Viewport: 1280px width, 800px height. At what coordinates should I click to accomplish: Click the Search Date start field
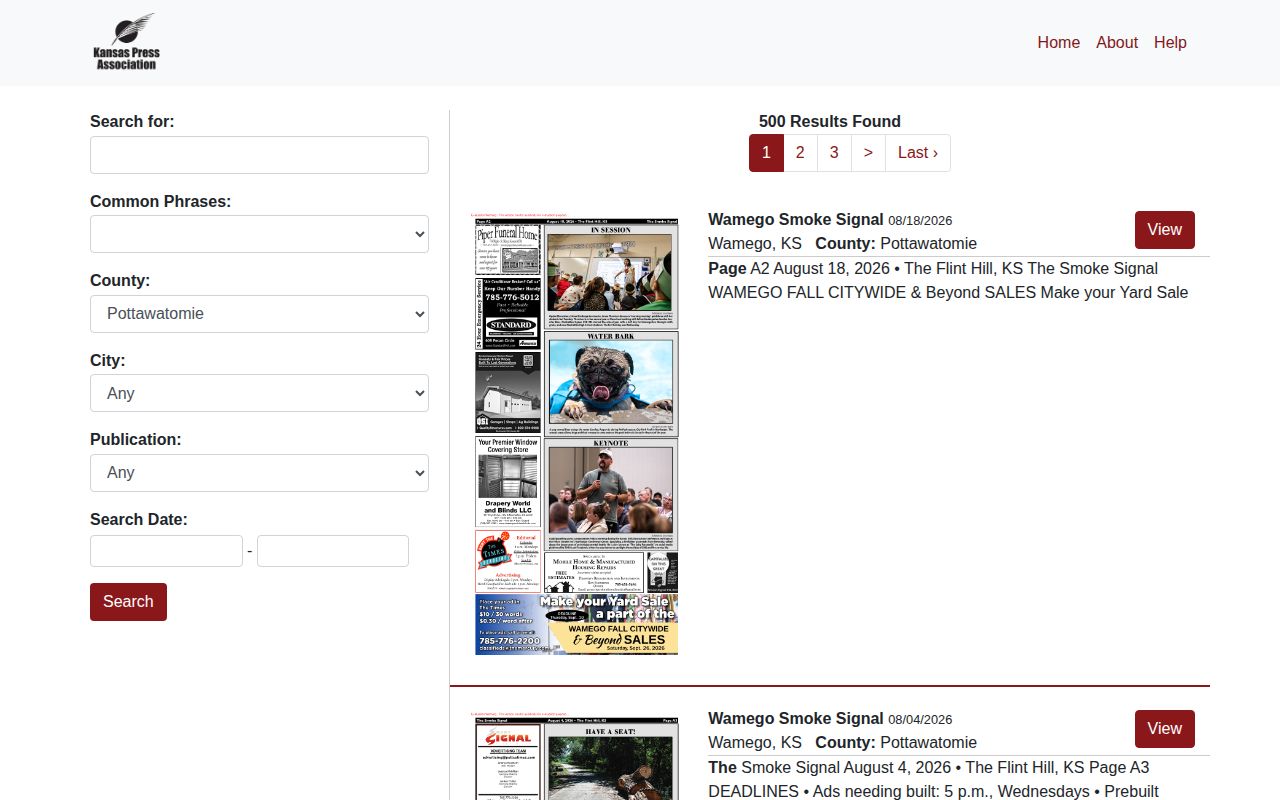click(166, 551)
